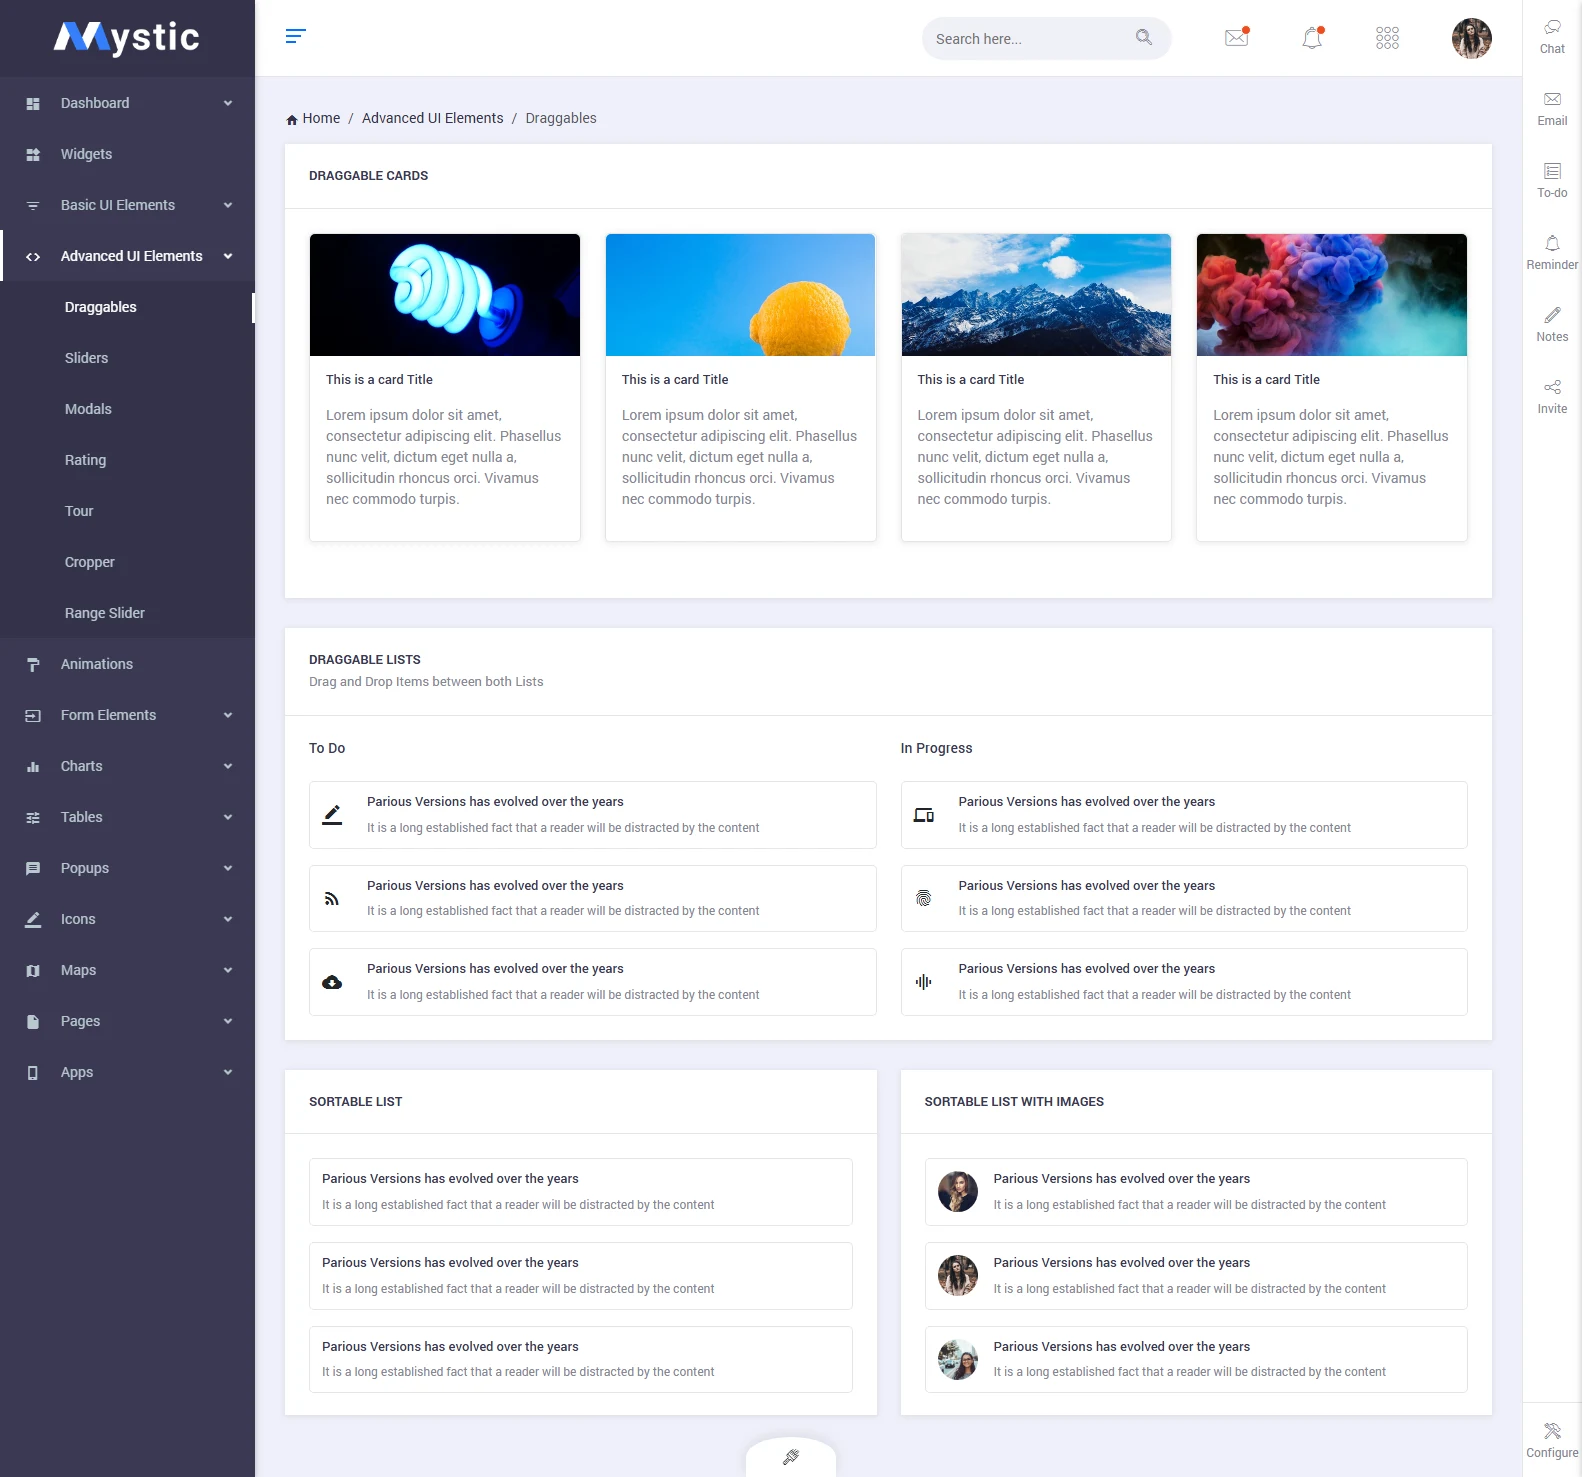Expand the Charts menu chevron
The height and width of the screenshot is (1477, 1582).
(228, 766)
